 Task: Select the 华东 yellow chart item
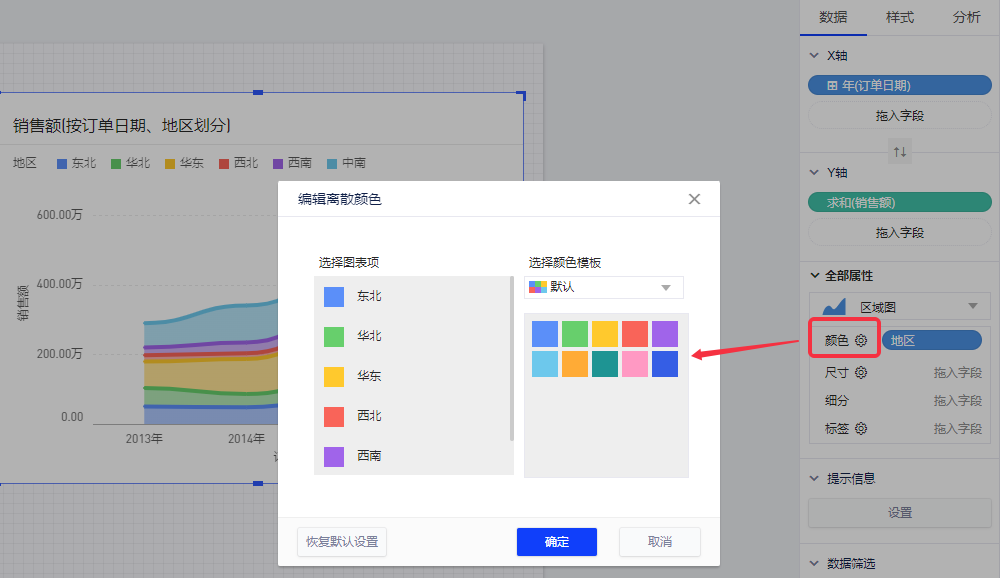[412, 376]
